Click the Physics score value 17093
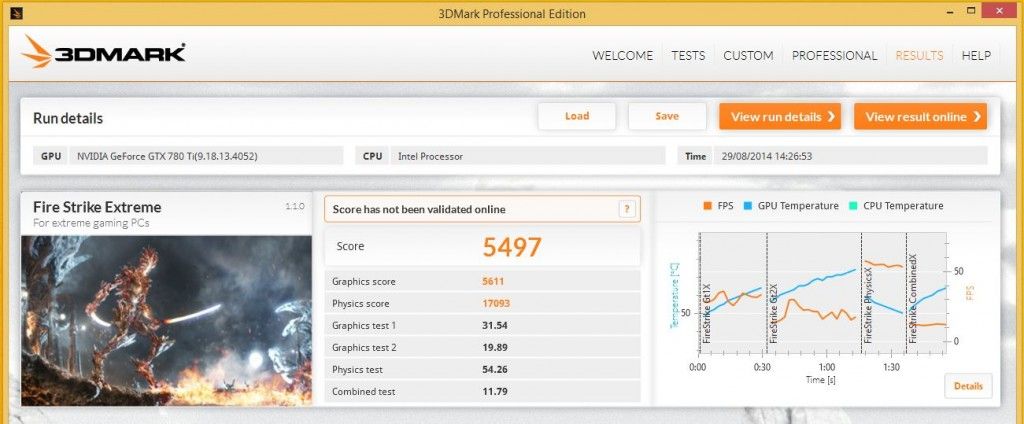This screenshot has height=424, width=1024. 496,304
